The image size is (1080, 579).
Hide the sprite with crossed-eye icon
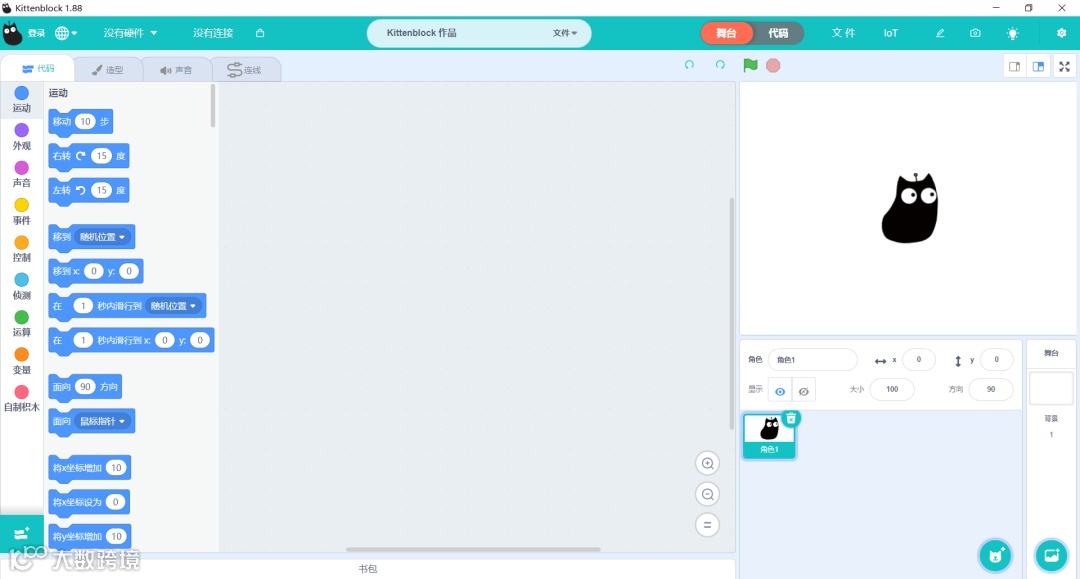pos(804,391)
